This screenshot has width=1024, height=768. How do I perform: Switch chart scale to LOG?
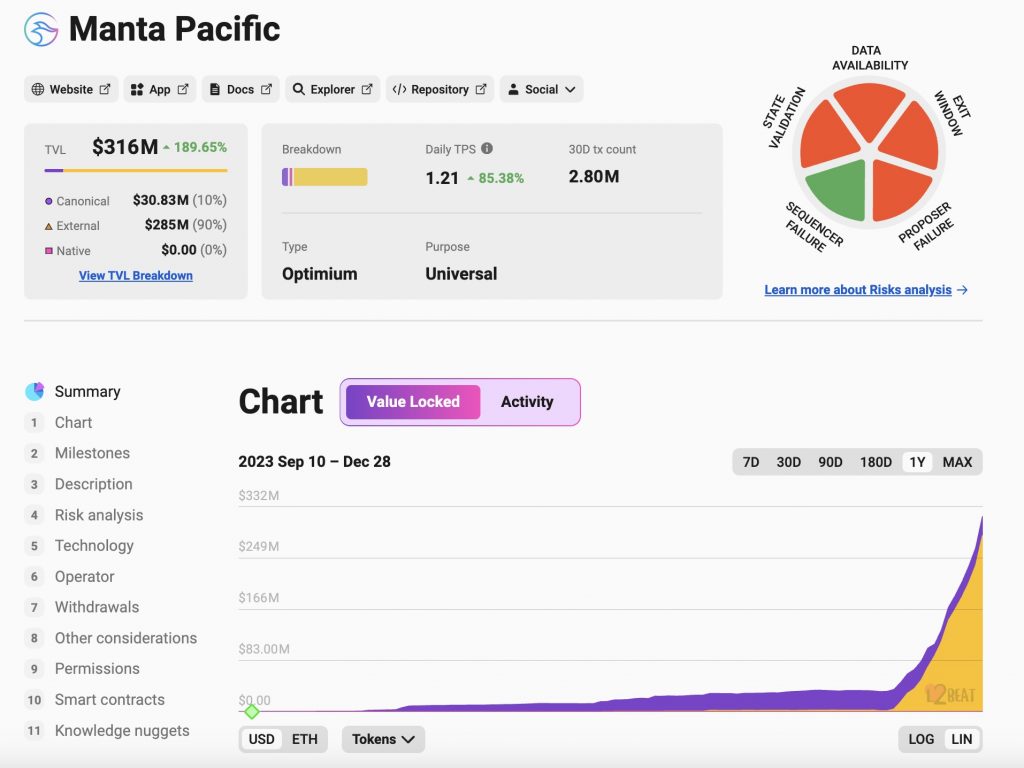921,739
